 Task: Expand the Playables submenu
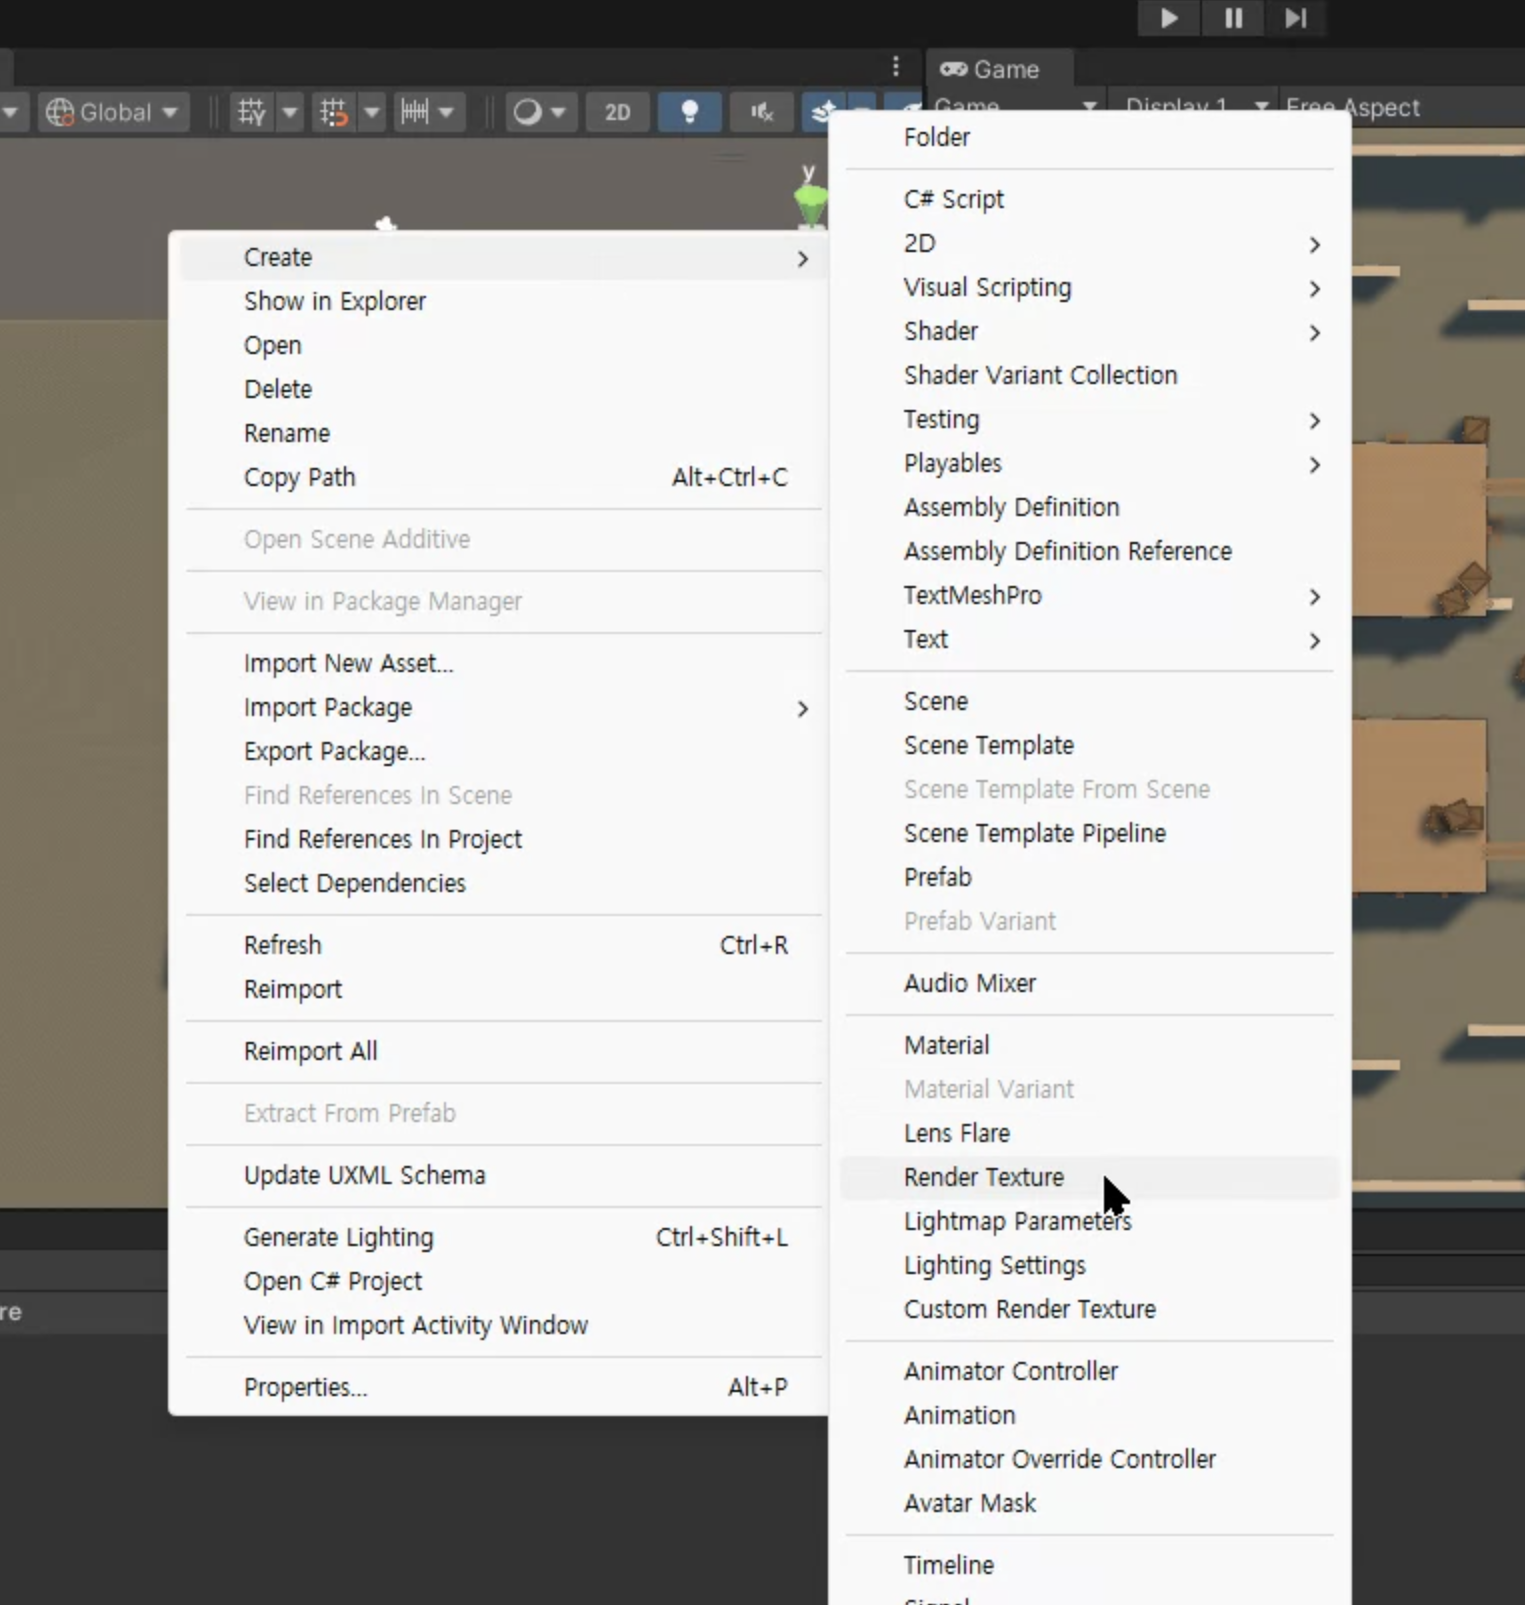pos(1090,463)
